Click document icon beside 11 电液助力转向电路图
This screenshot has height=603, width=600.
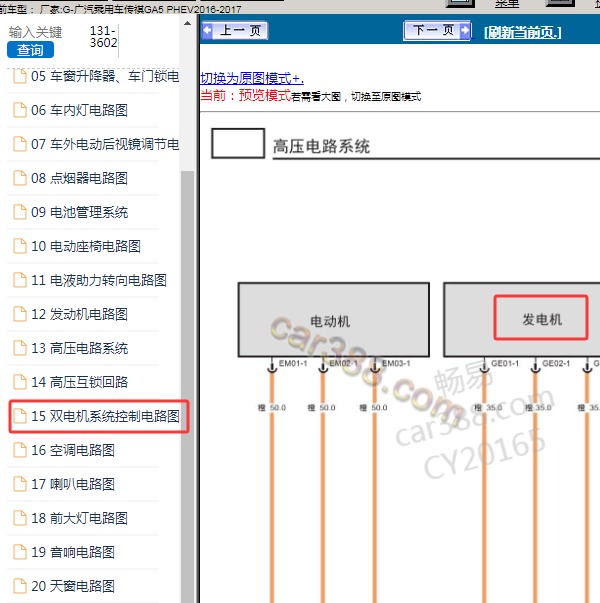(20, 280)
